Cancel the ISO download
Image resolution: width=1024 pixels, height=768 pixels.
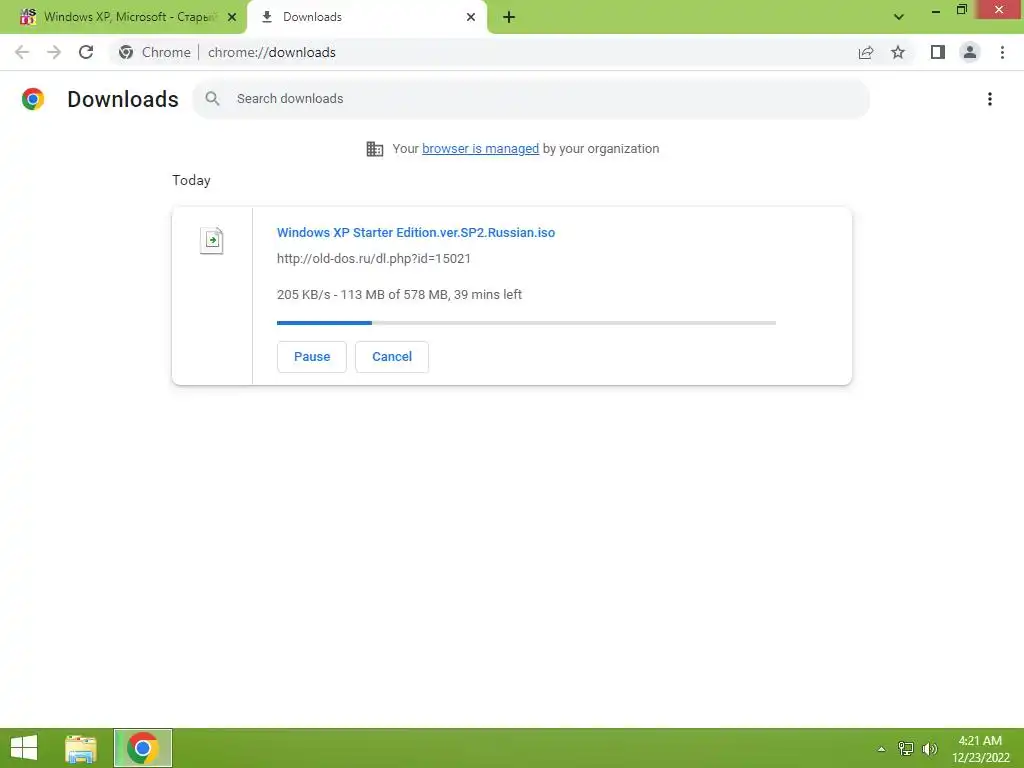pyautogui.click(x=392, y=357)
